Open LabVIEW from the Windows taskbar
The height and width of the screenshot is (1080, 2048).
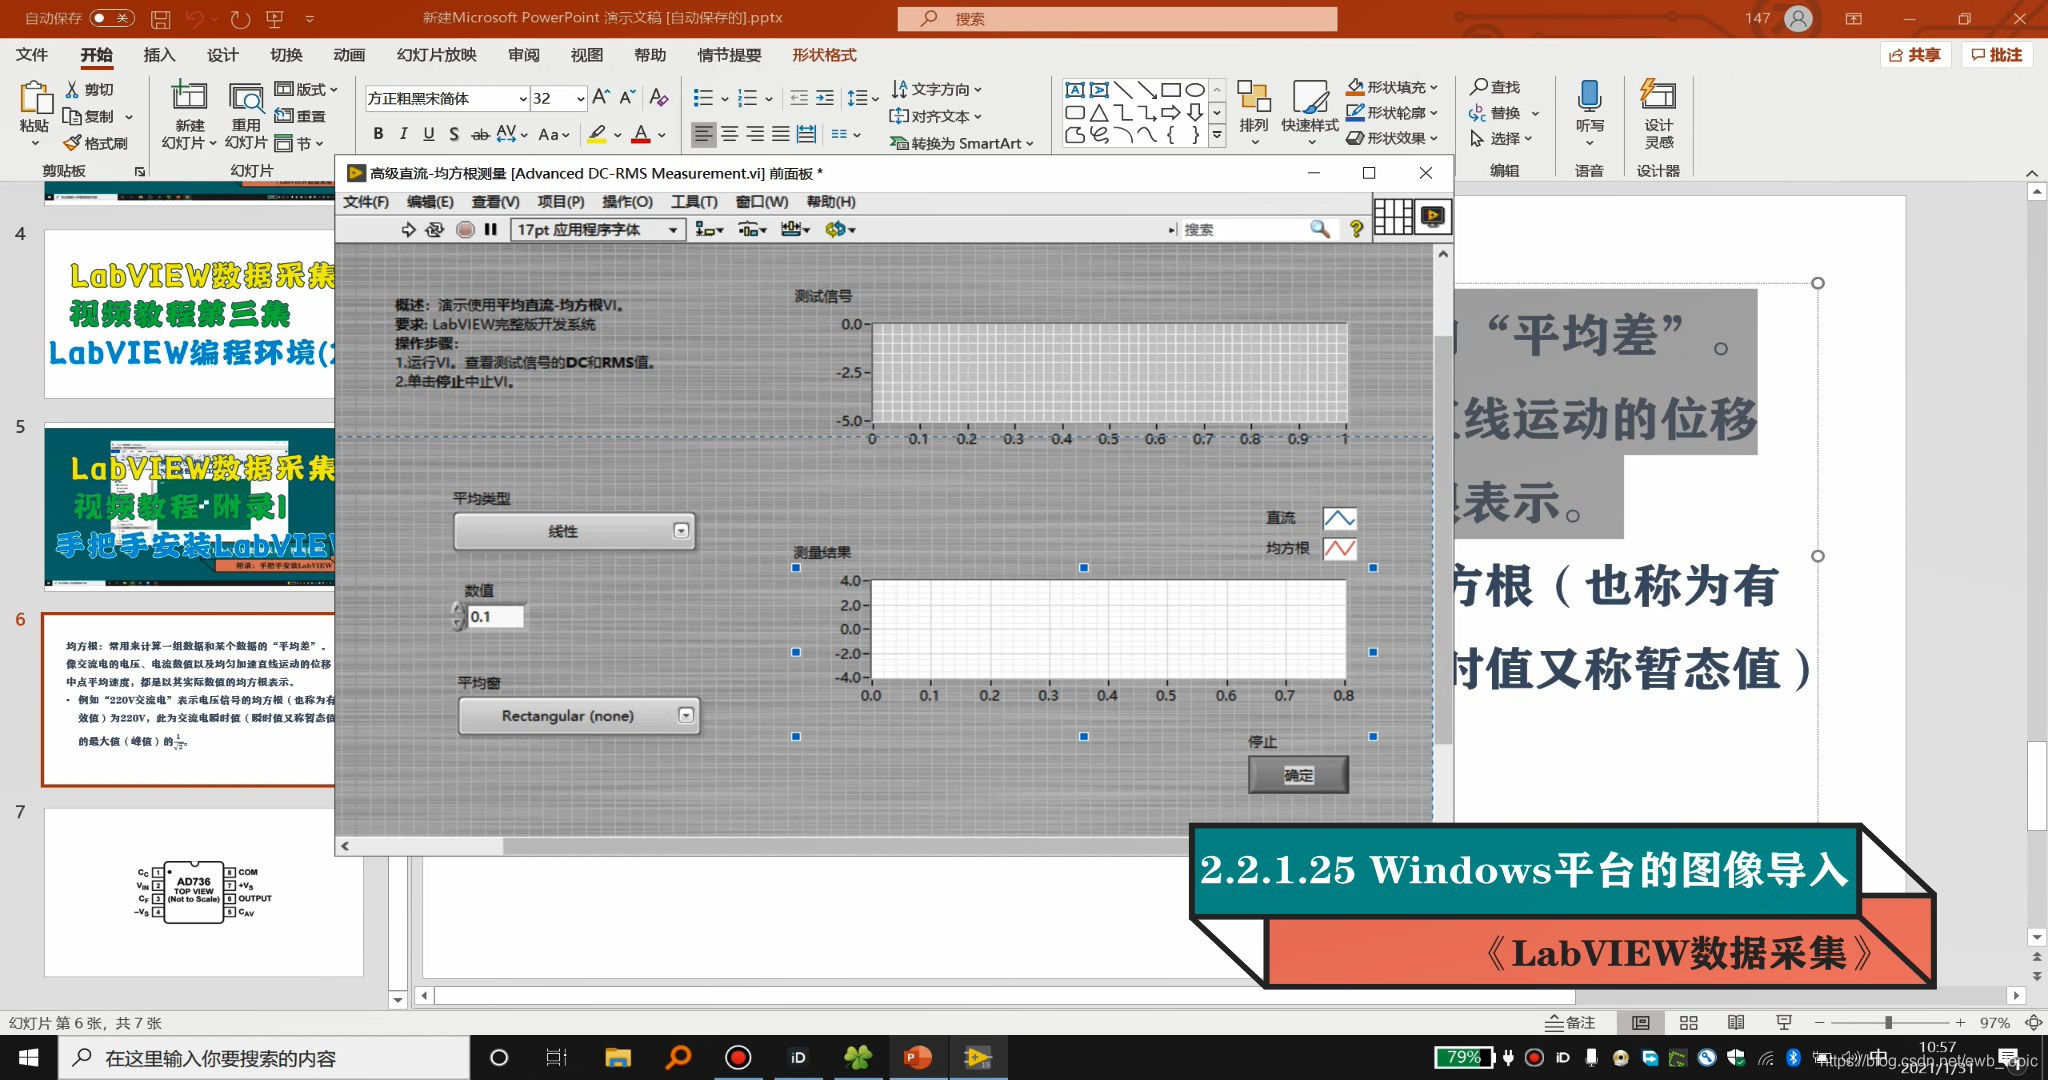(977, 1057)
